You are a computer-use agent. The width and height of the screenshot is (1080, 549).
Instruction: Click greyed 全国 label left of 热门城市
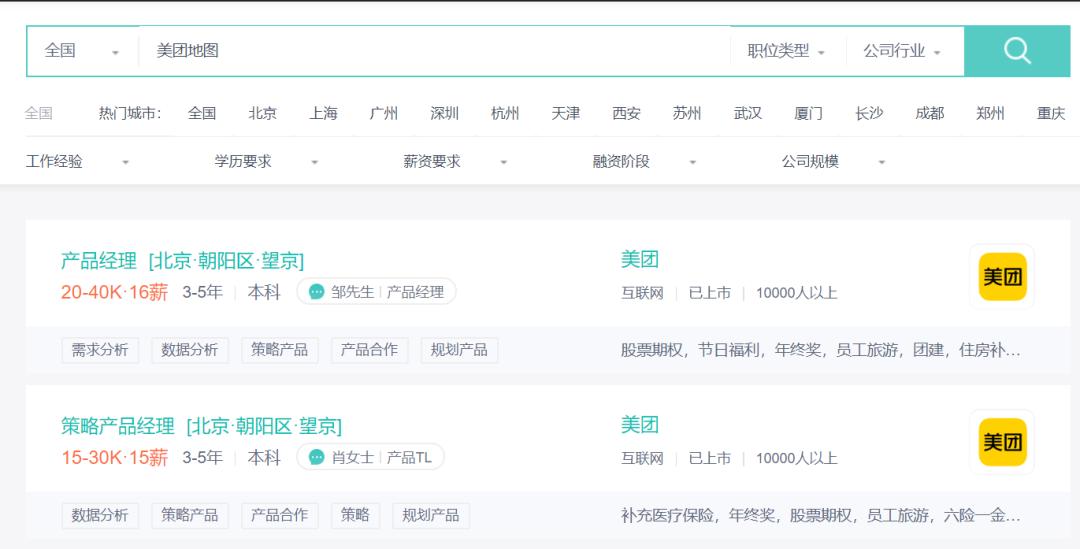39,114
